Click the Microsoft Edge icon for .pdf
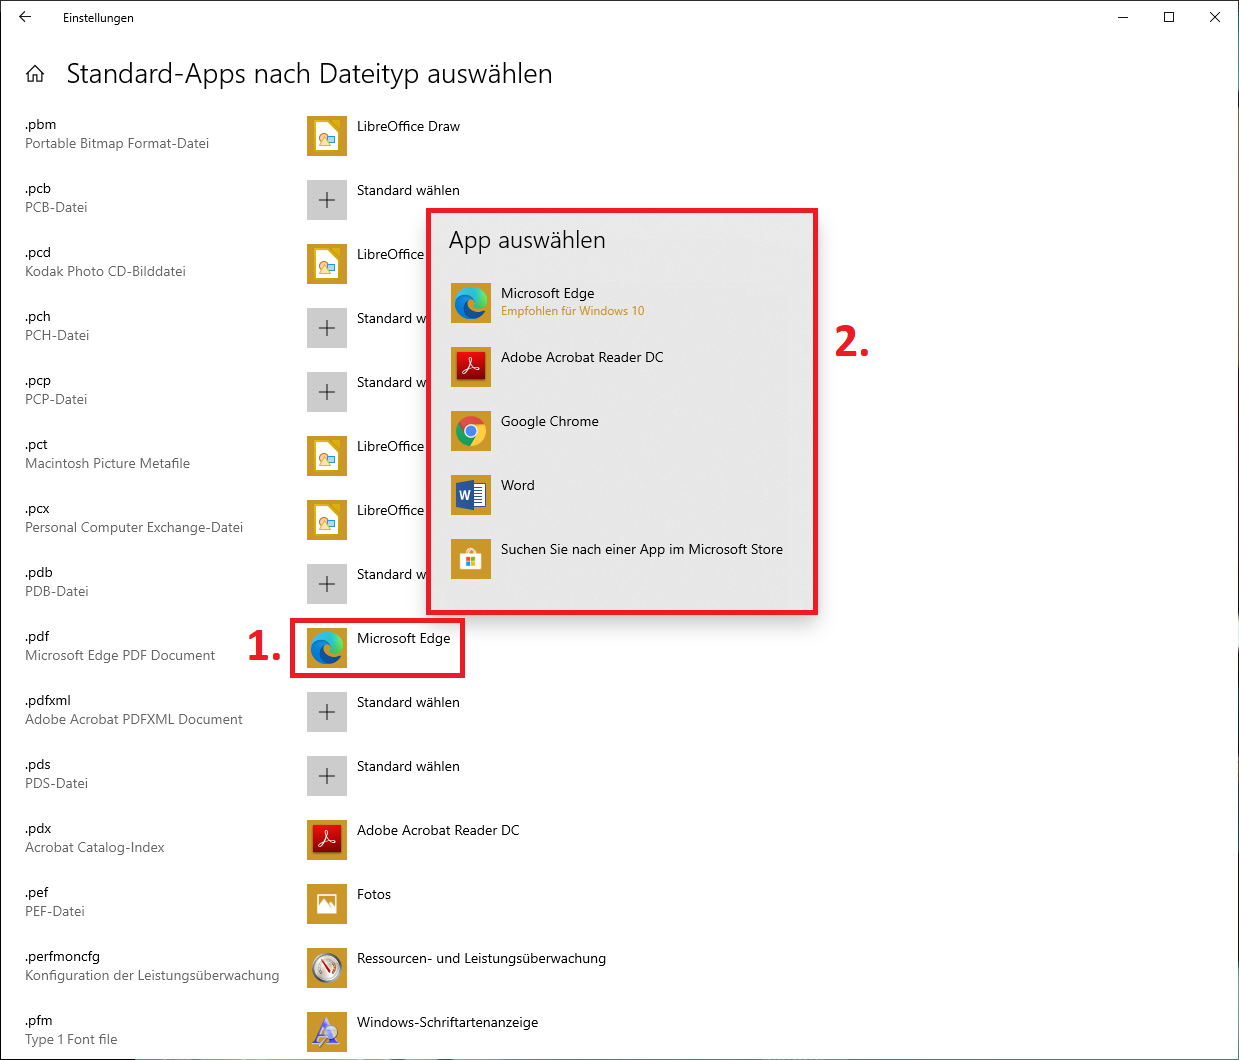The height and width of the screenshot is (1060, 1239). point(327,648)
